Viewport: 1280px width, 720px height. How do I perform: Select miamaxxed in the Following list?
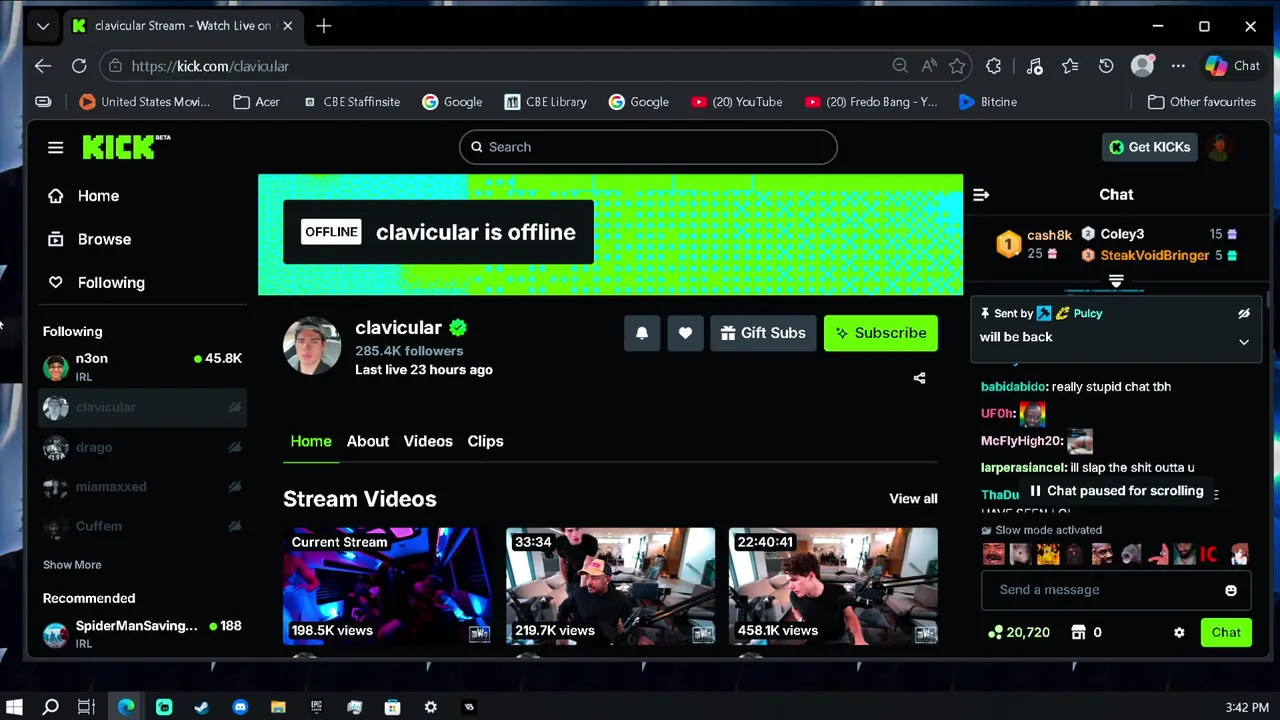142,487
